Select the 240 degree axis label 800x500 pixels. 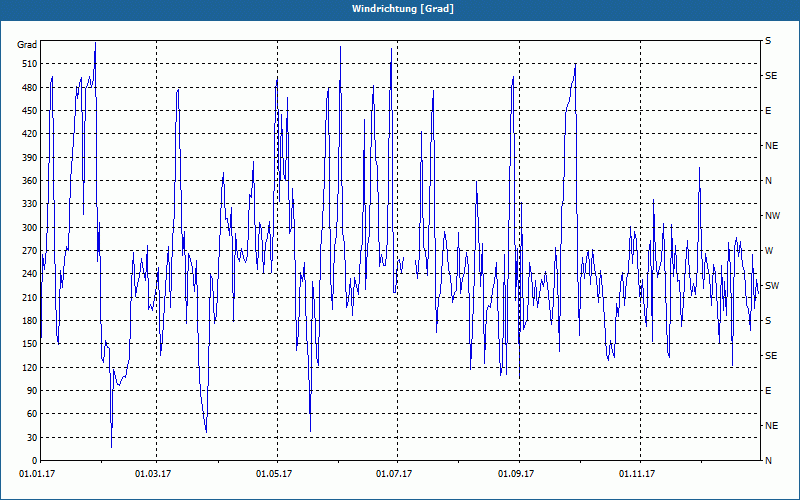tap(30, 274)
